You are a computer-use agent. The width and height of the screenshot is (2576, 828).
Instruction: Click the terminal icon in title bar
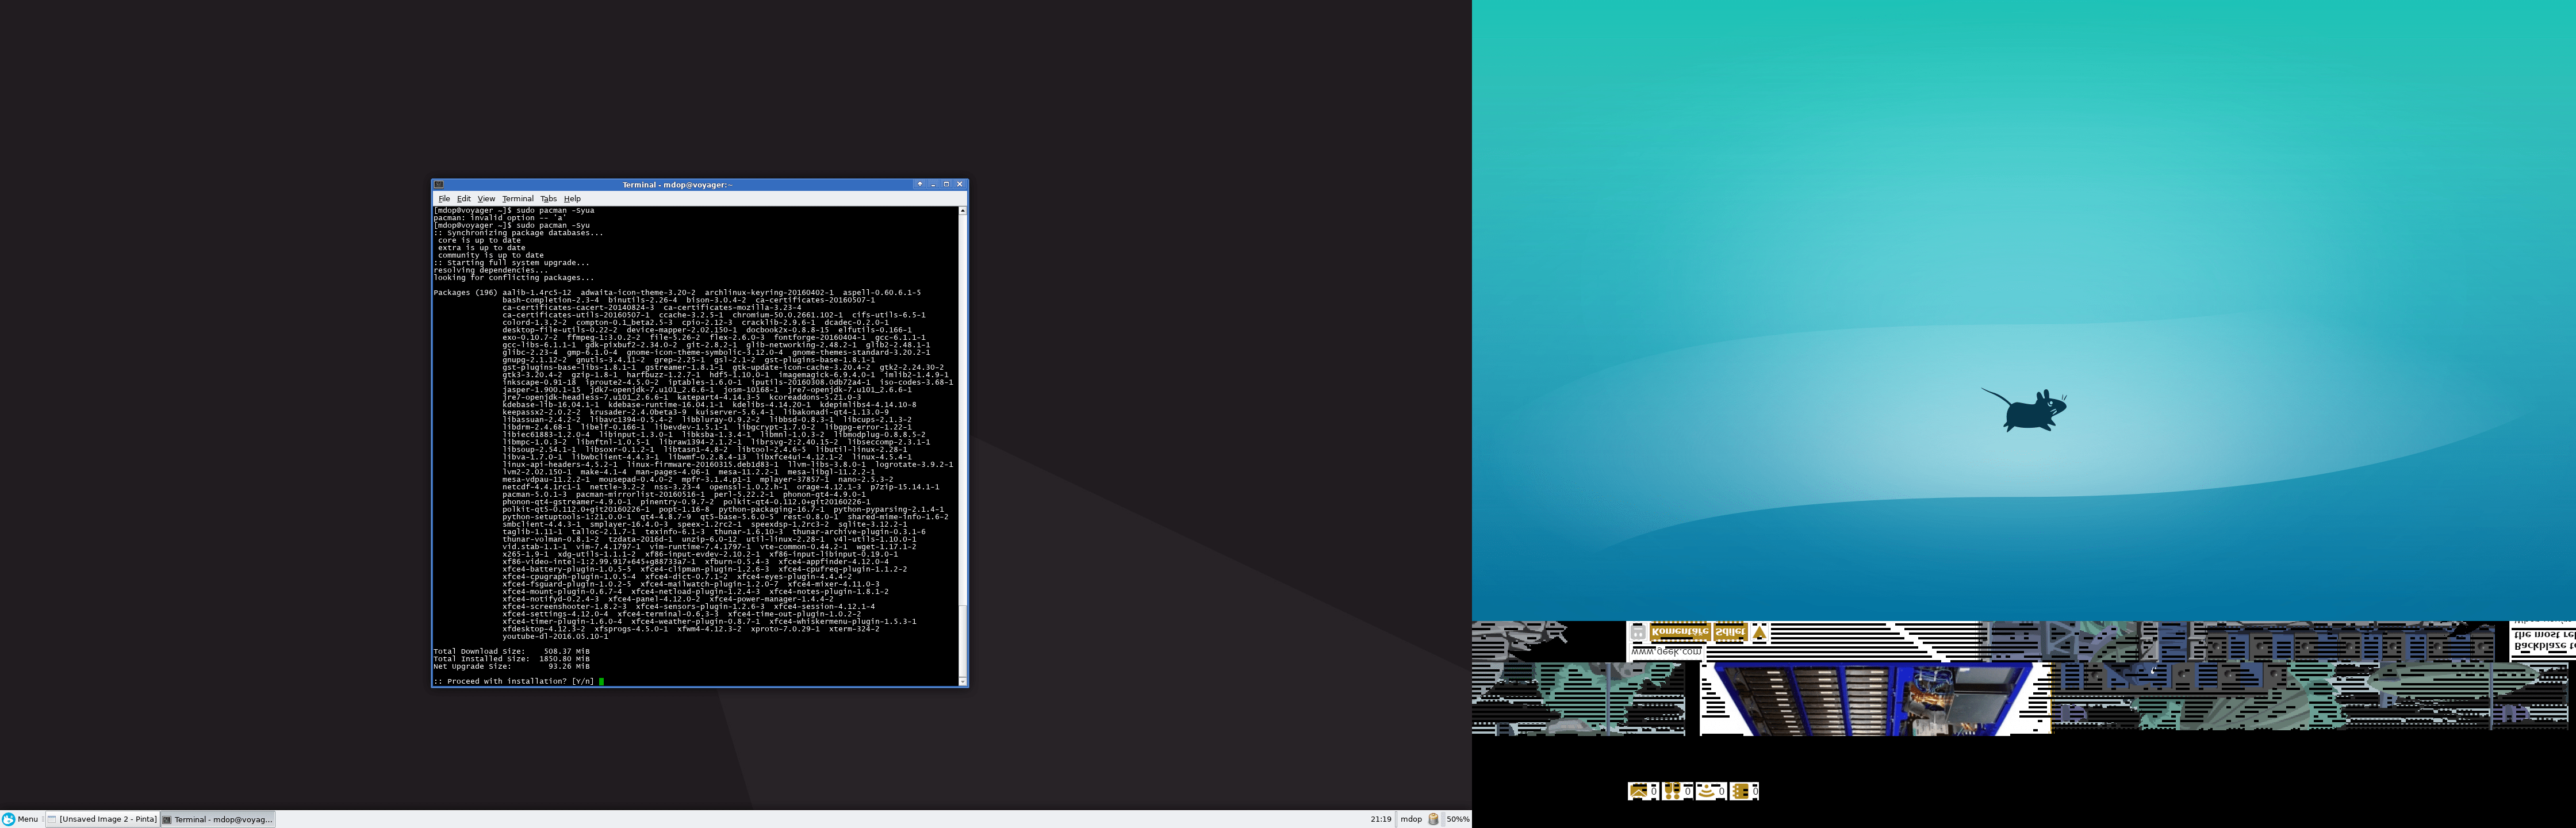coord(439,185)
